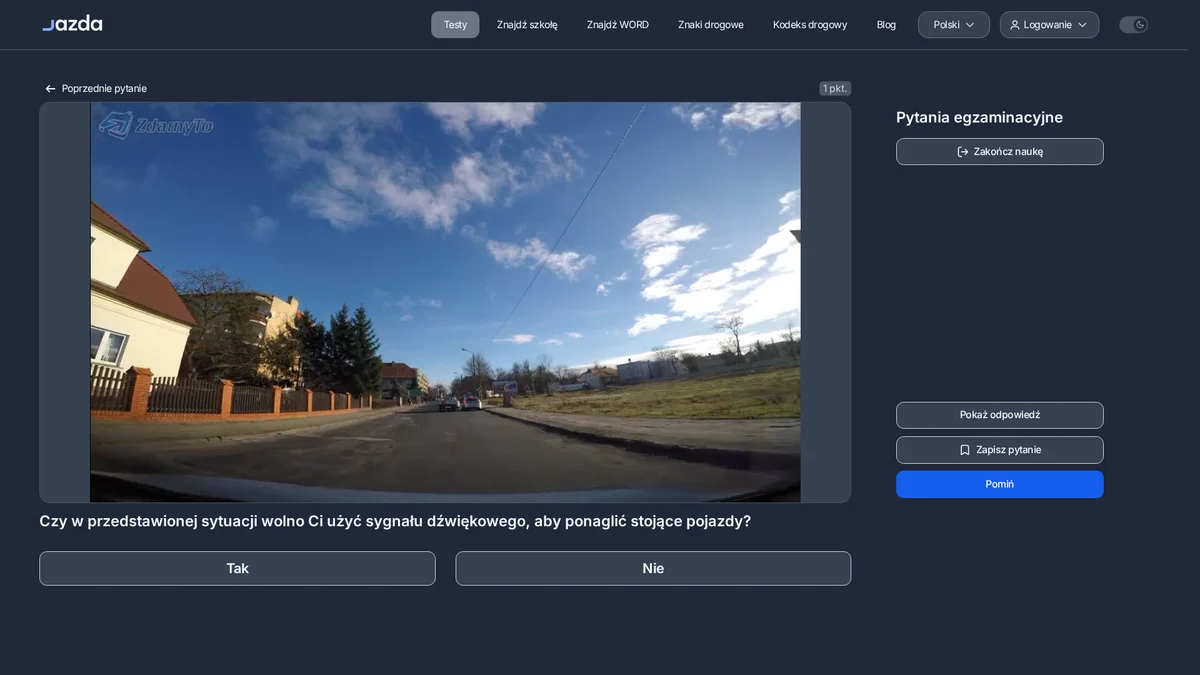Image resolution: width=1200 pixels, height=675 pixels.
Task: Visit the Blog page
Action: [886, 25]
